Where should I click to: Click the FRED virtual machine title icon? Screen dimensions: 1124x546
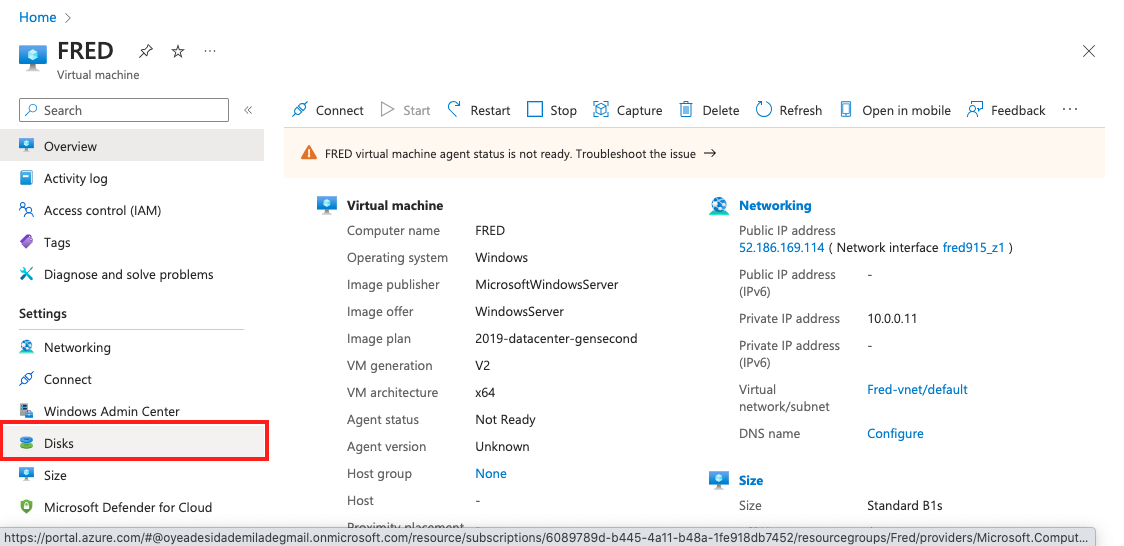(32, 57)
